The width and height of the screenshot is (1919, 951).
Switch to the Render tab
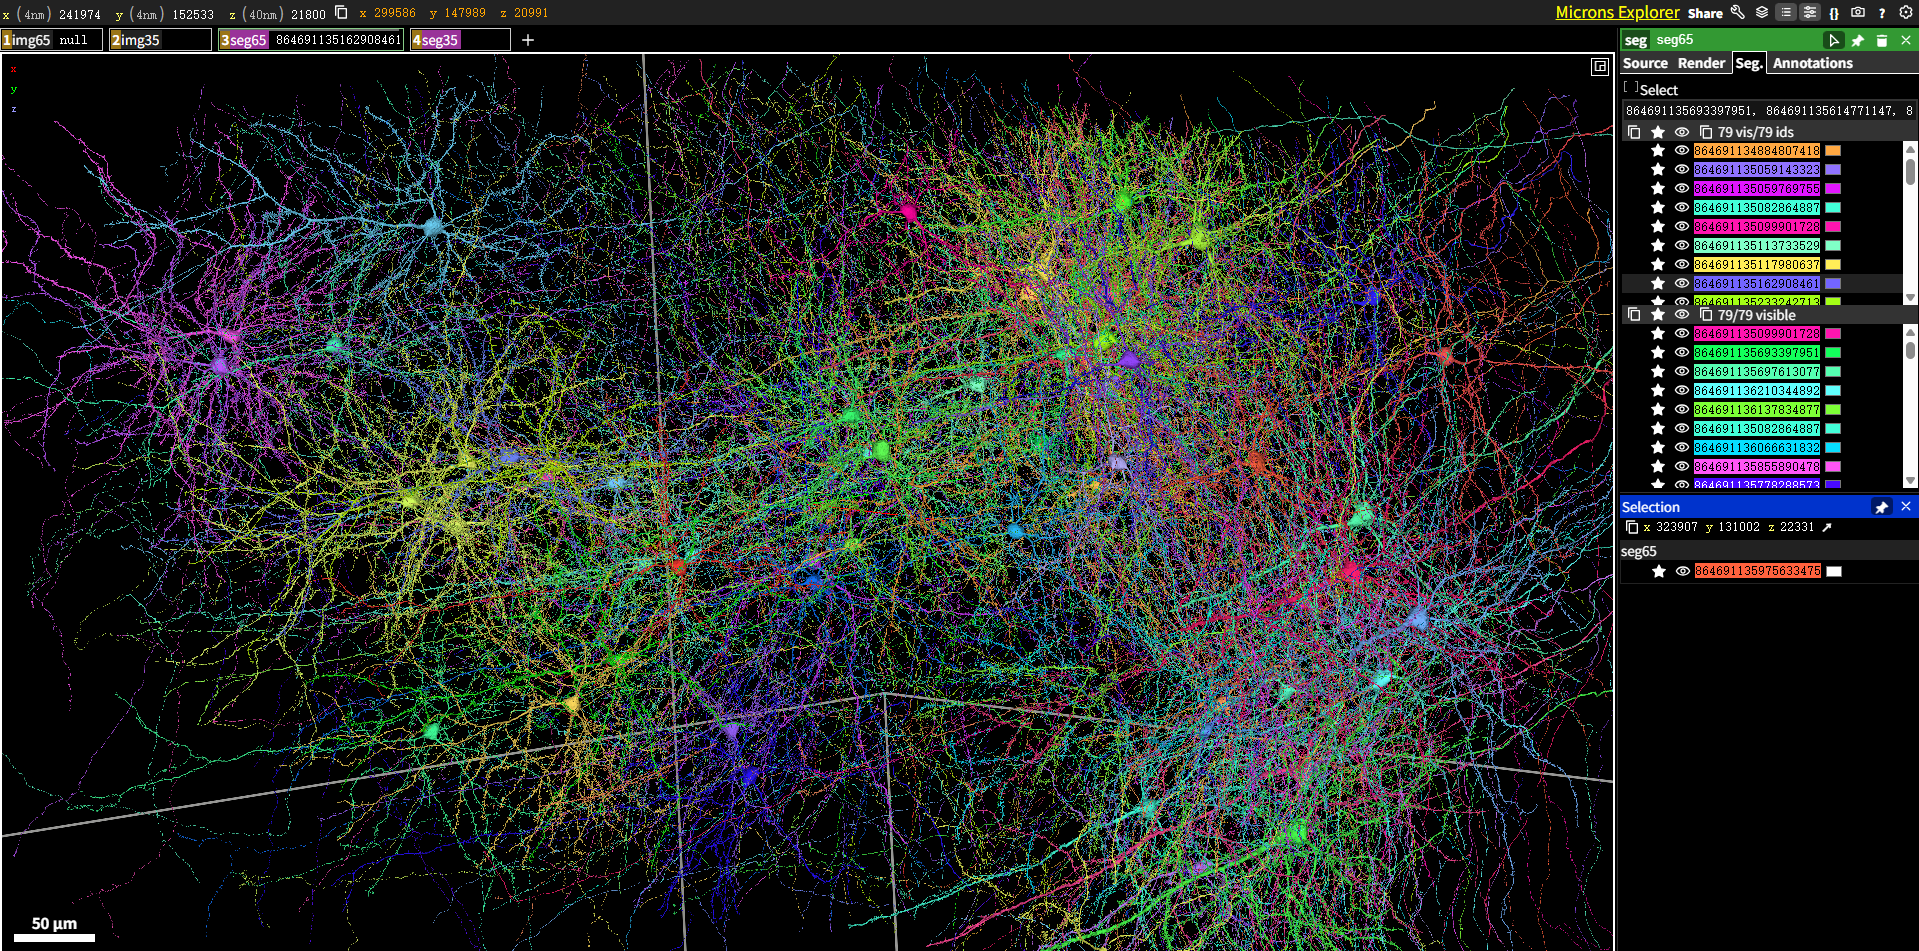[x=1701, y=63]
